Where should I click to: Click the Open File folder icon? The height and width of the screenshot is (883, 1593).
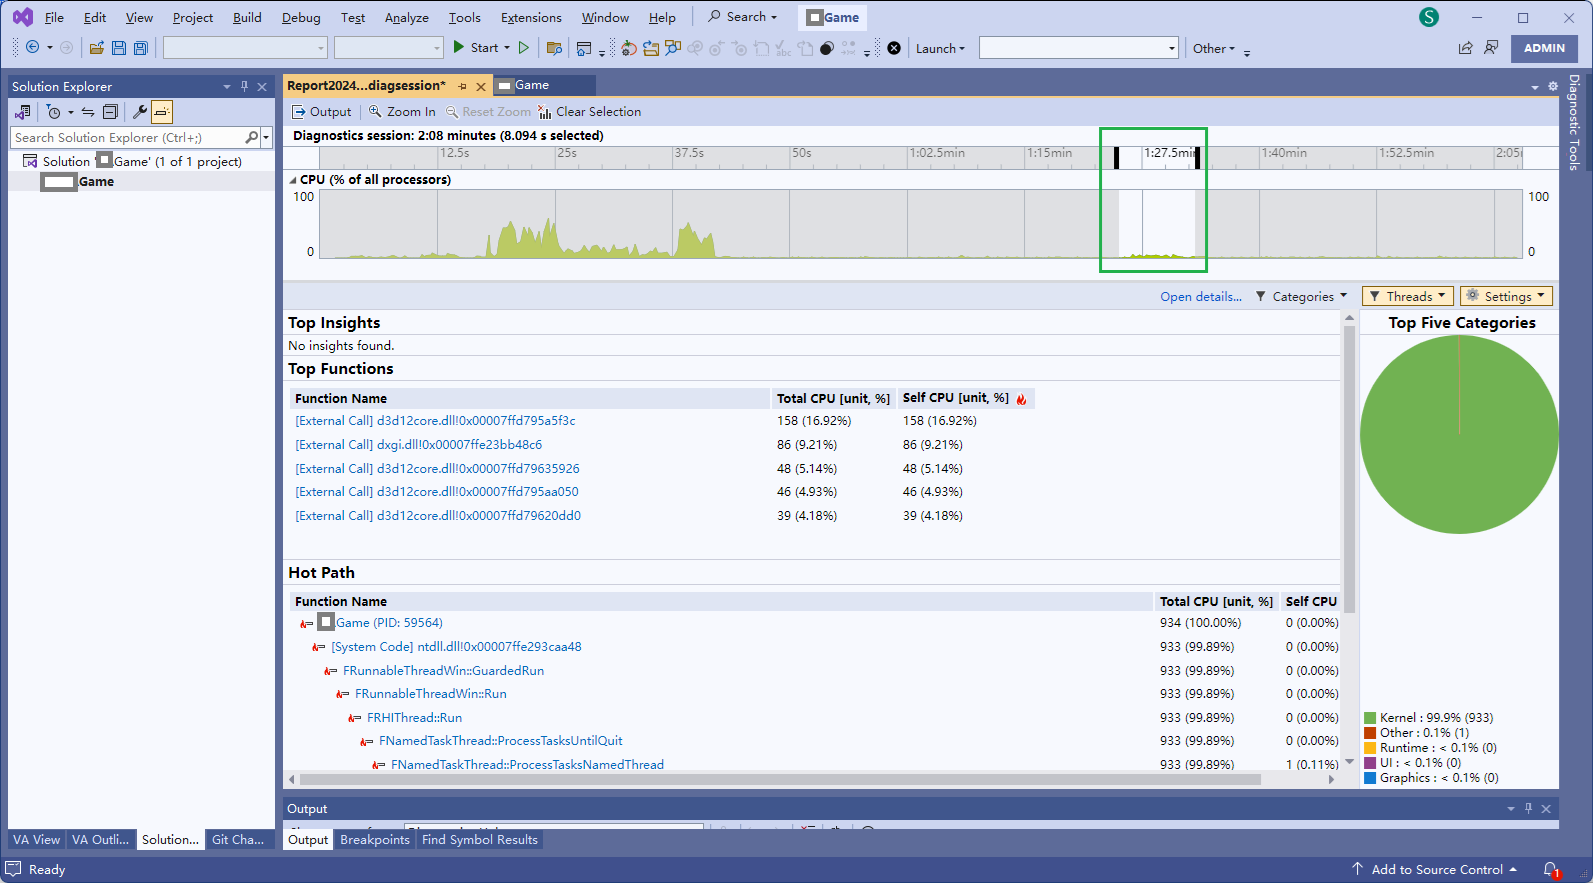coord(97,48)
